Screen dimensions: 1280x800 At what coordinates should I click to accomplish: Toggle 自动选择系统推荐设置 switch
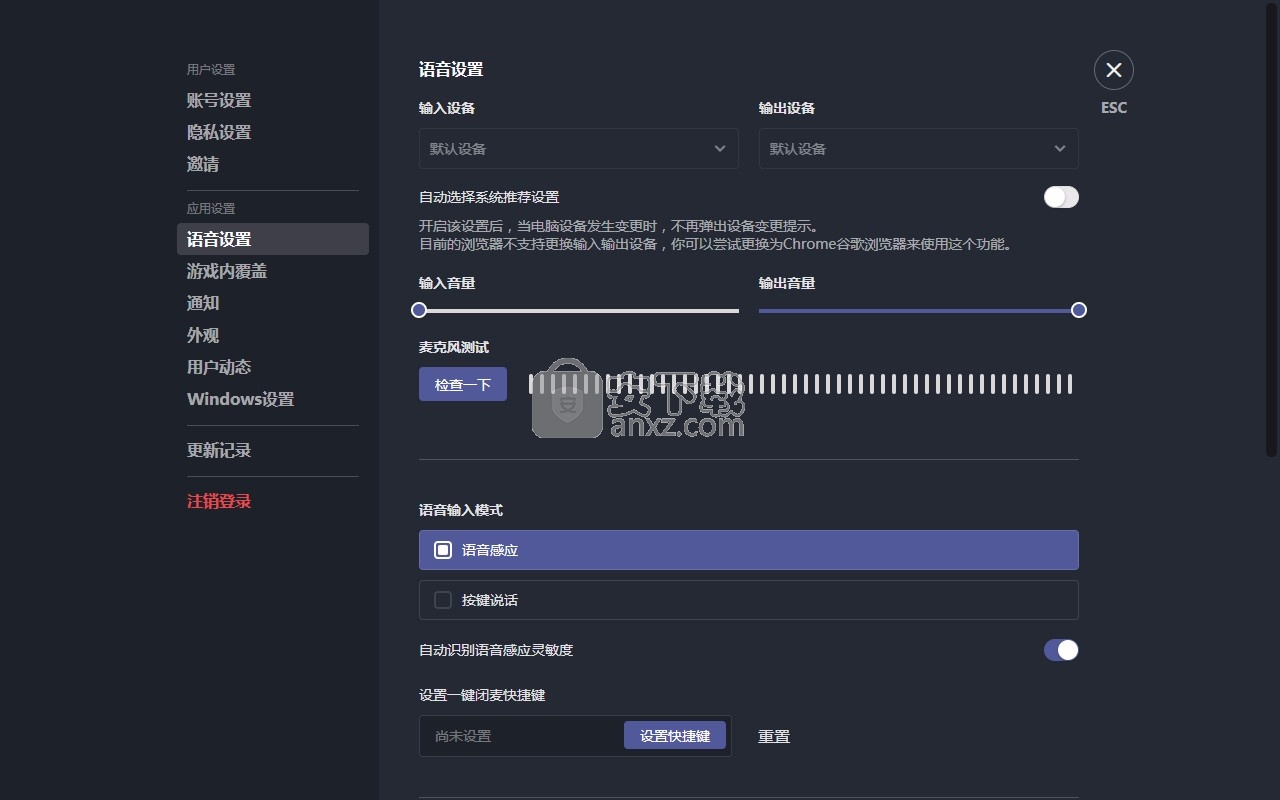[1061, 197]
